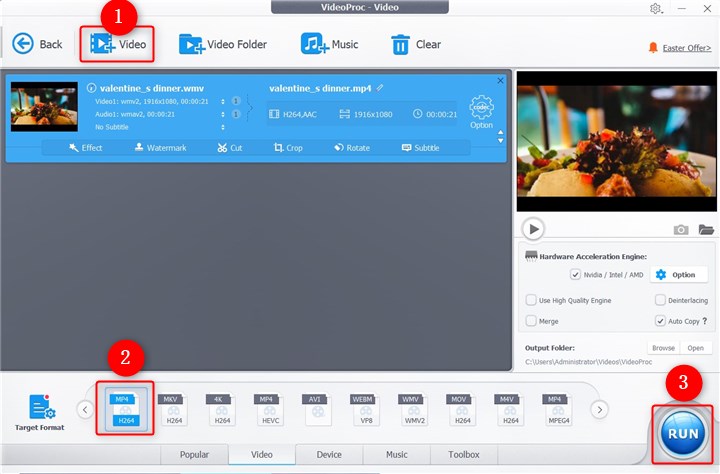Add a video with the Video button

click(x=118, y=44)
